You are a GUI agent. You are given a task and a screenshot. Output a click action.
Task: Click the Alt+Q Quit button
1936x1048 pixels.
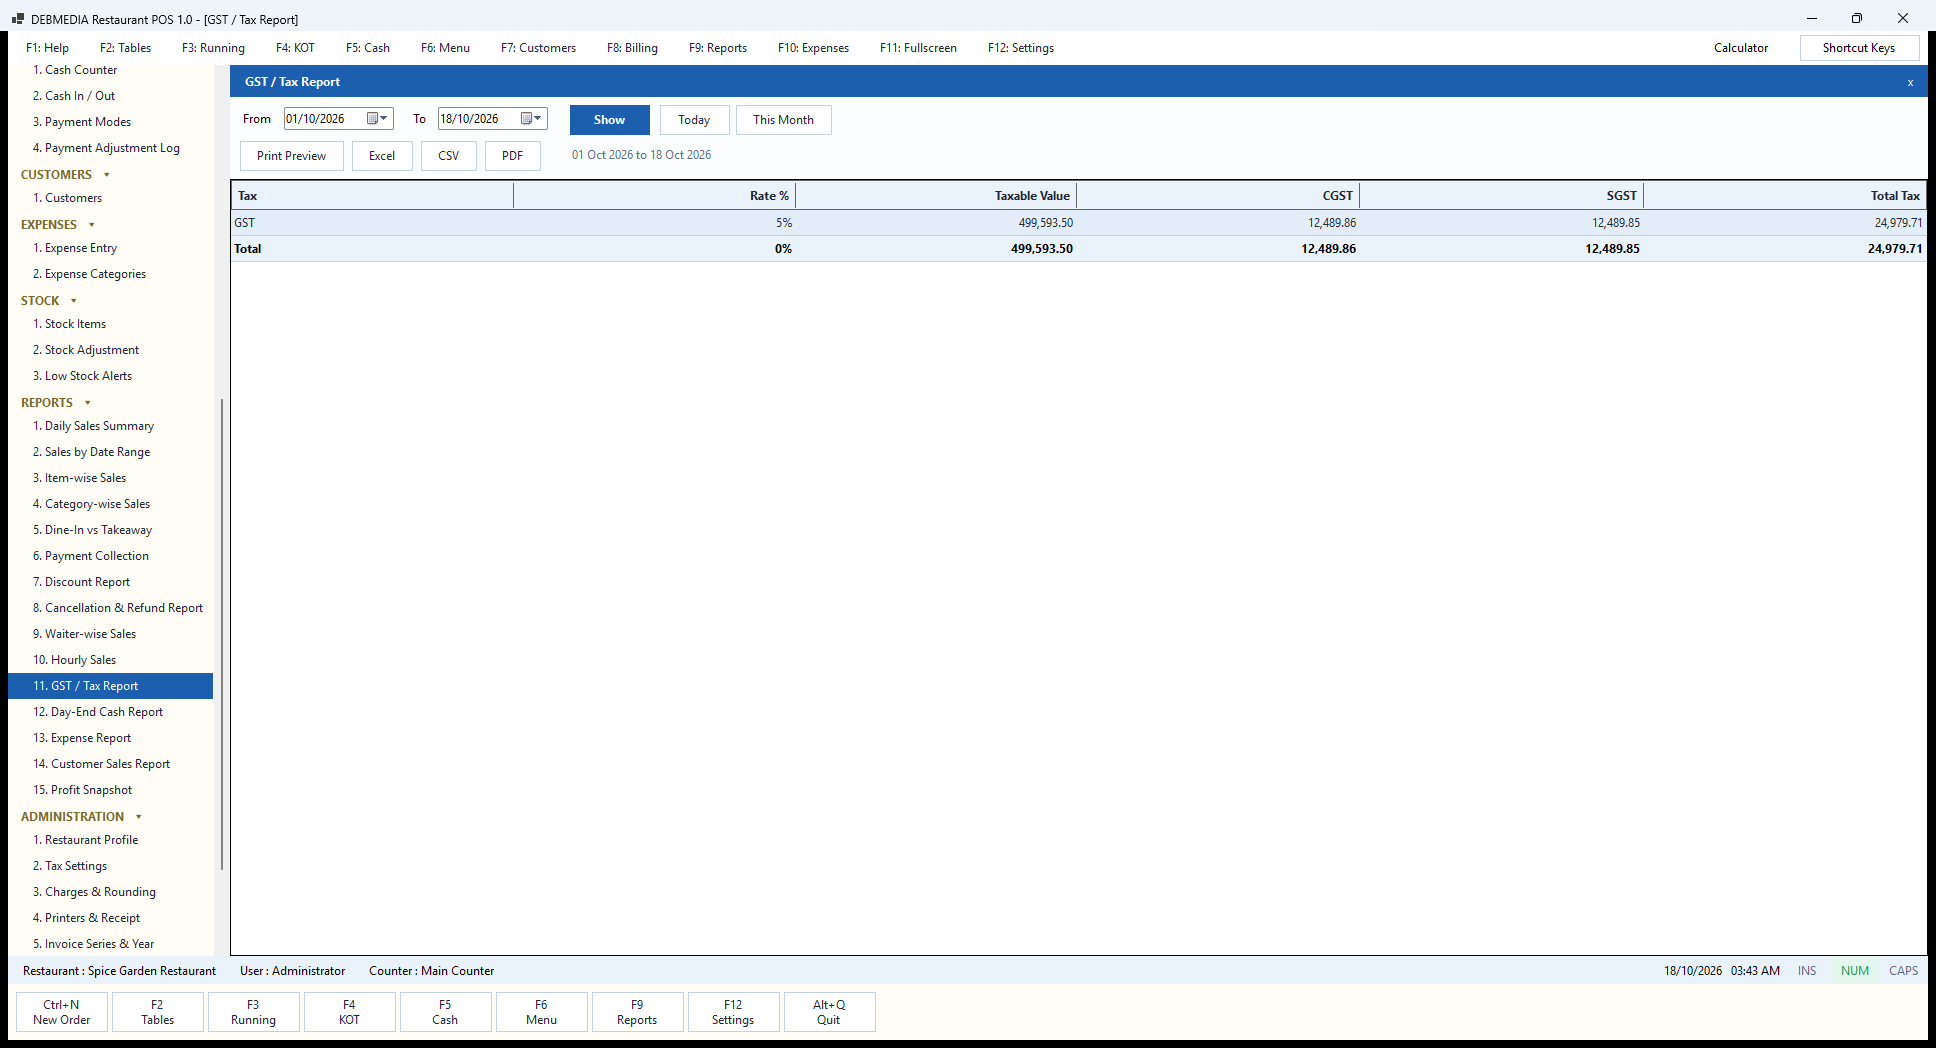tap(829, 1012)
